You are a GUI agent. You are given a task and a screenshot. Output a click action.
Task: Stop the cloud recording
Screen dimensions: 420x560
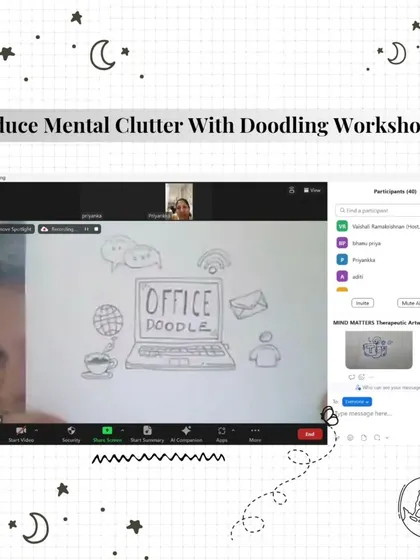pos(96,229)
